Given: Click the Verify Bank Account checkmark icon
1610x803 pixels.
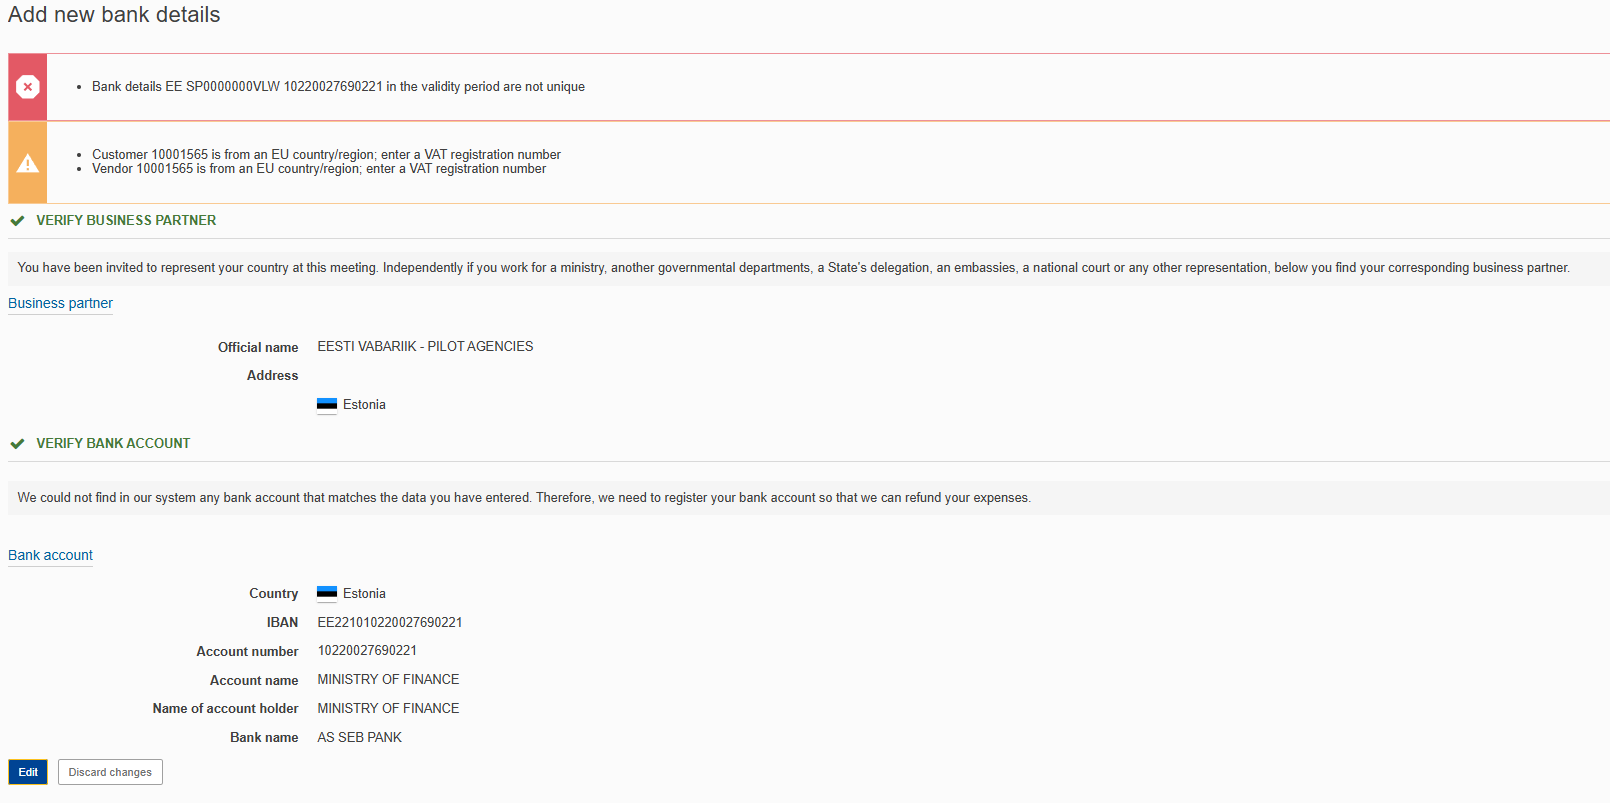Looking at the screenshot, I should pyautogui.click(x=17, y=444).
